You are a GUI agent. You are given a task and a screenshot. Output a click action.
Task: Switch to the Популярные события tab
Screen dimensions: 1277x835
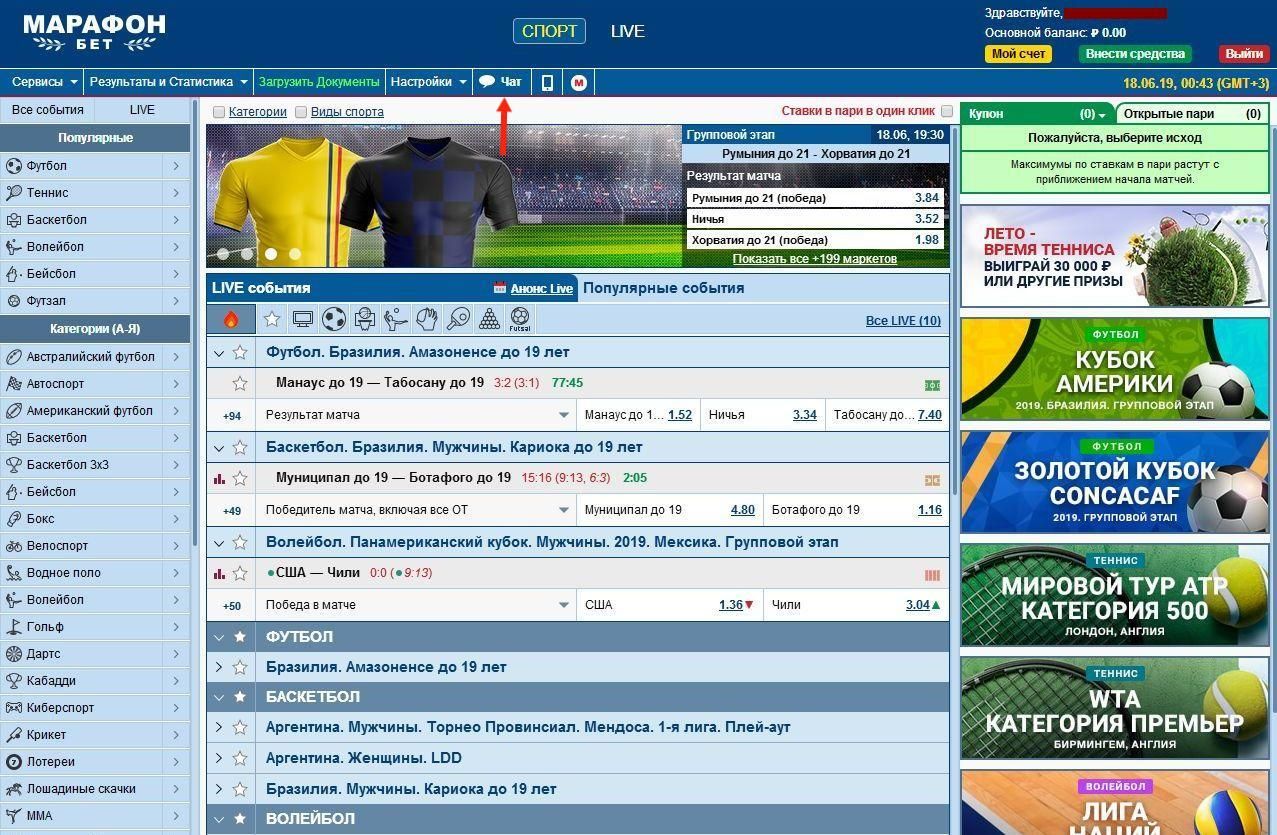[x=663, y=288]
